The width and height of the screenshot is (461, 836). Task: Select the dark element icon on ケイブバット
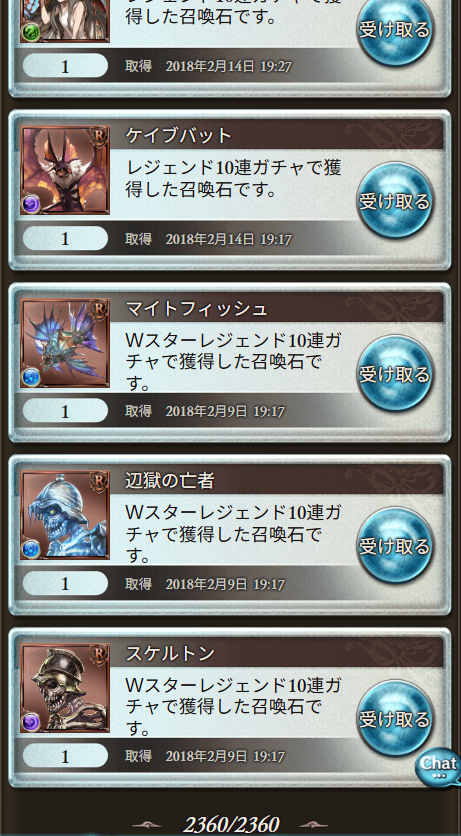[31, 204]
